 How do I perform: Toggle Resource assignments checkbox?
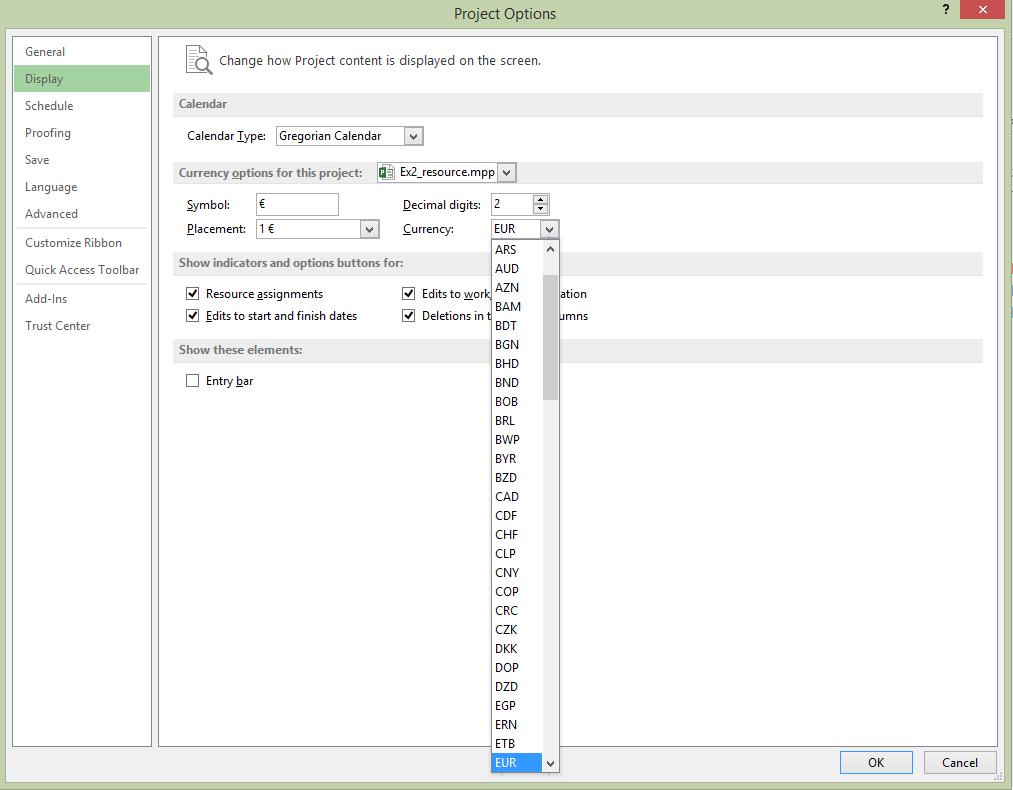pos(193,294)
